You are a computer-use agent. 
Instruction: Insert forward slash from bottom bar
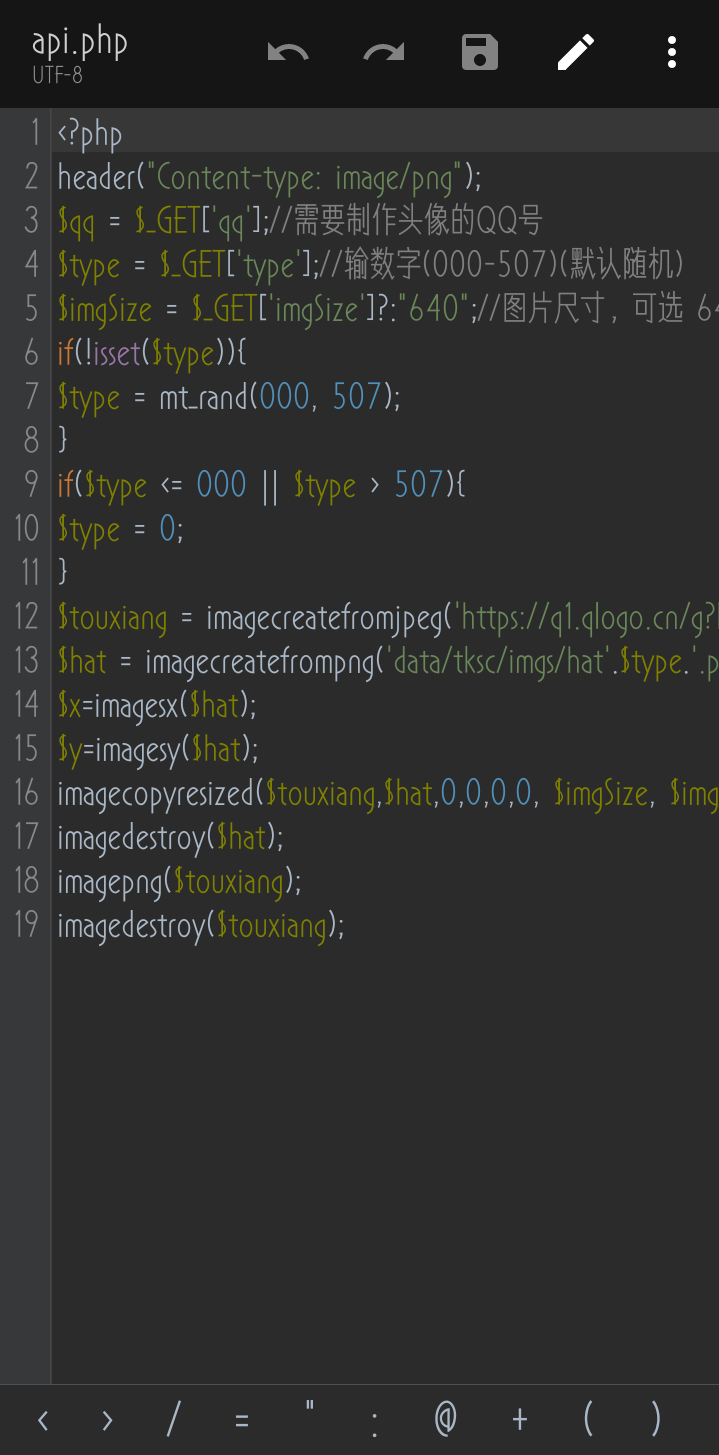(x=174, y=1419)
